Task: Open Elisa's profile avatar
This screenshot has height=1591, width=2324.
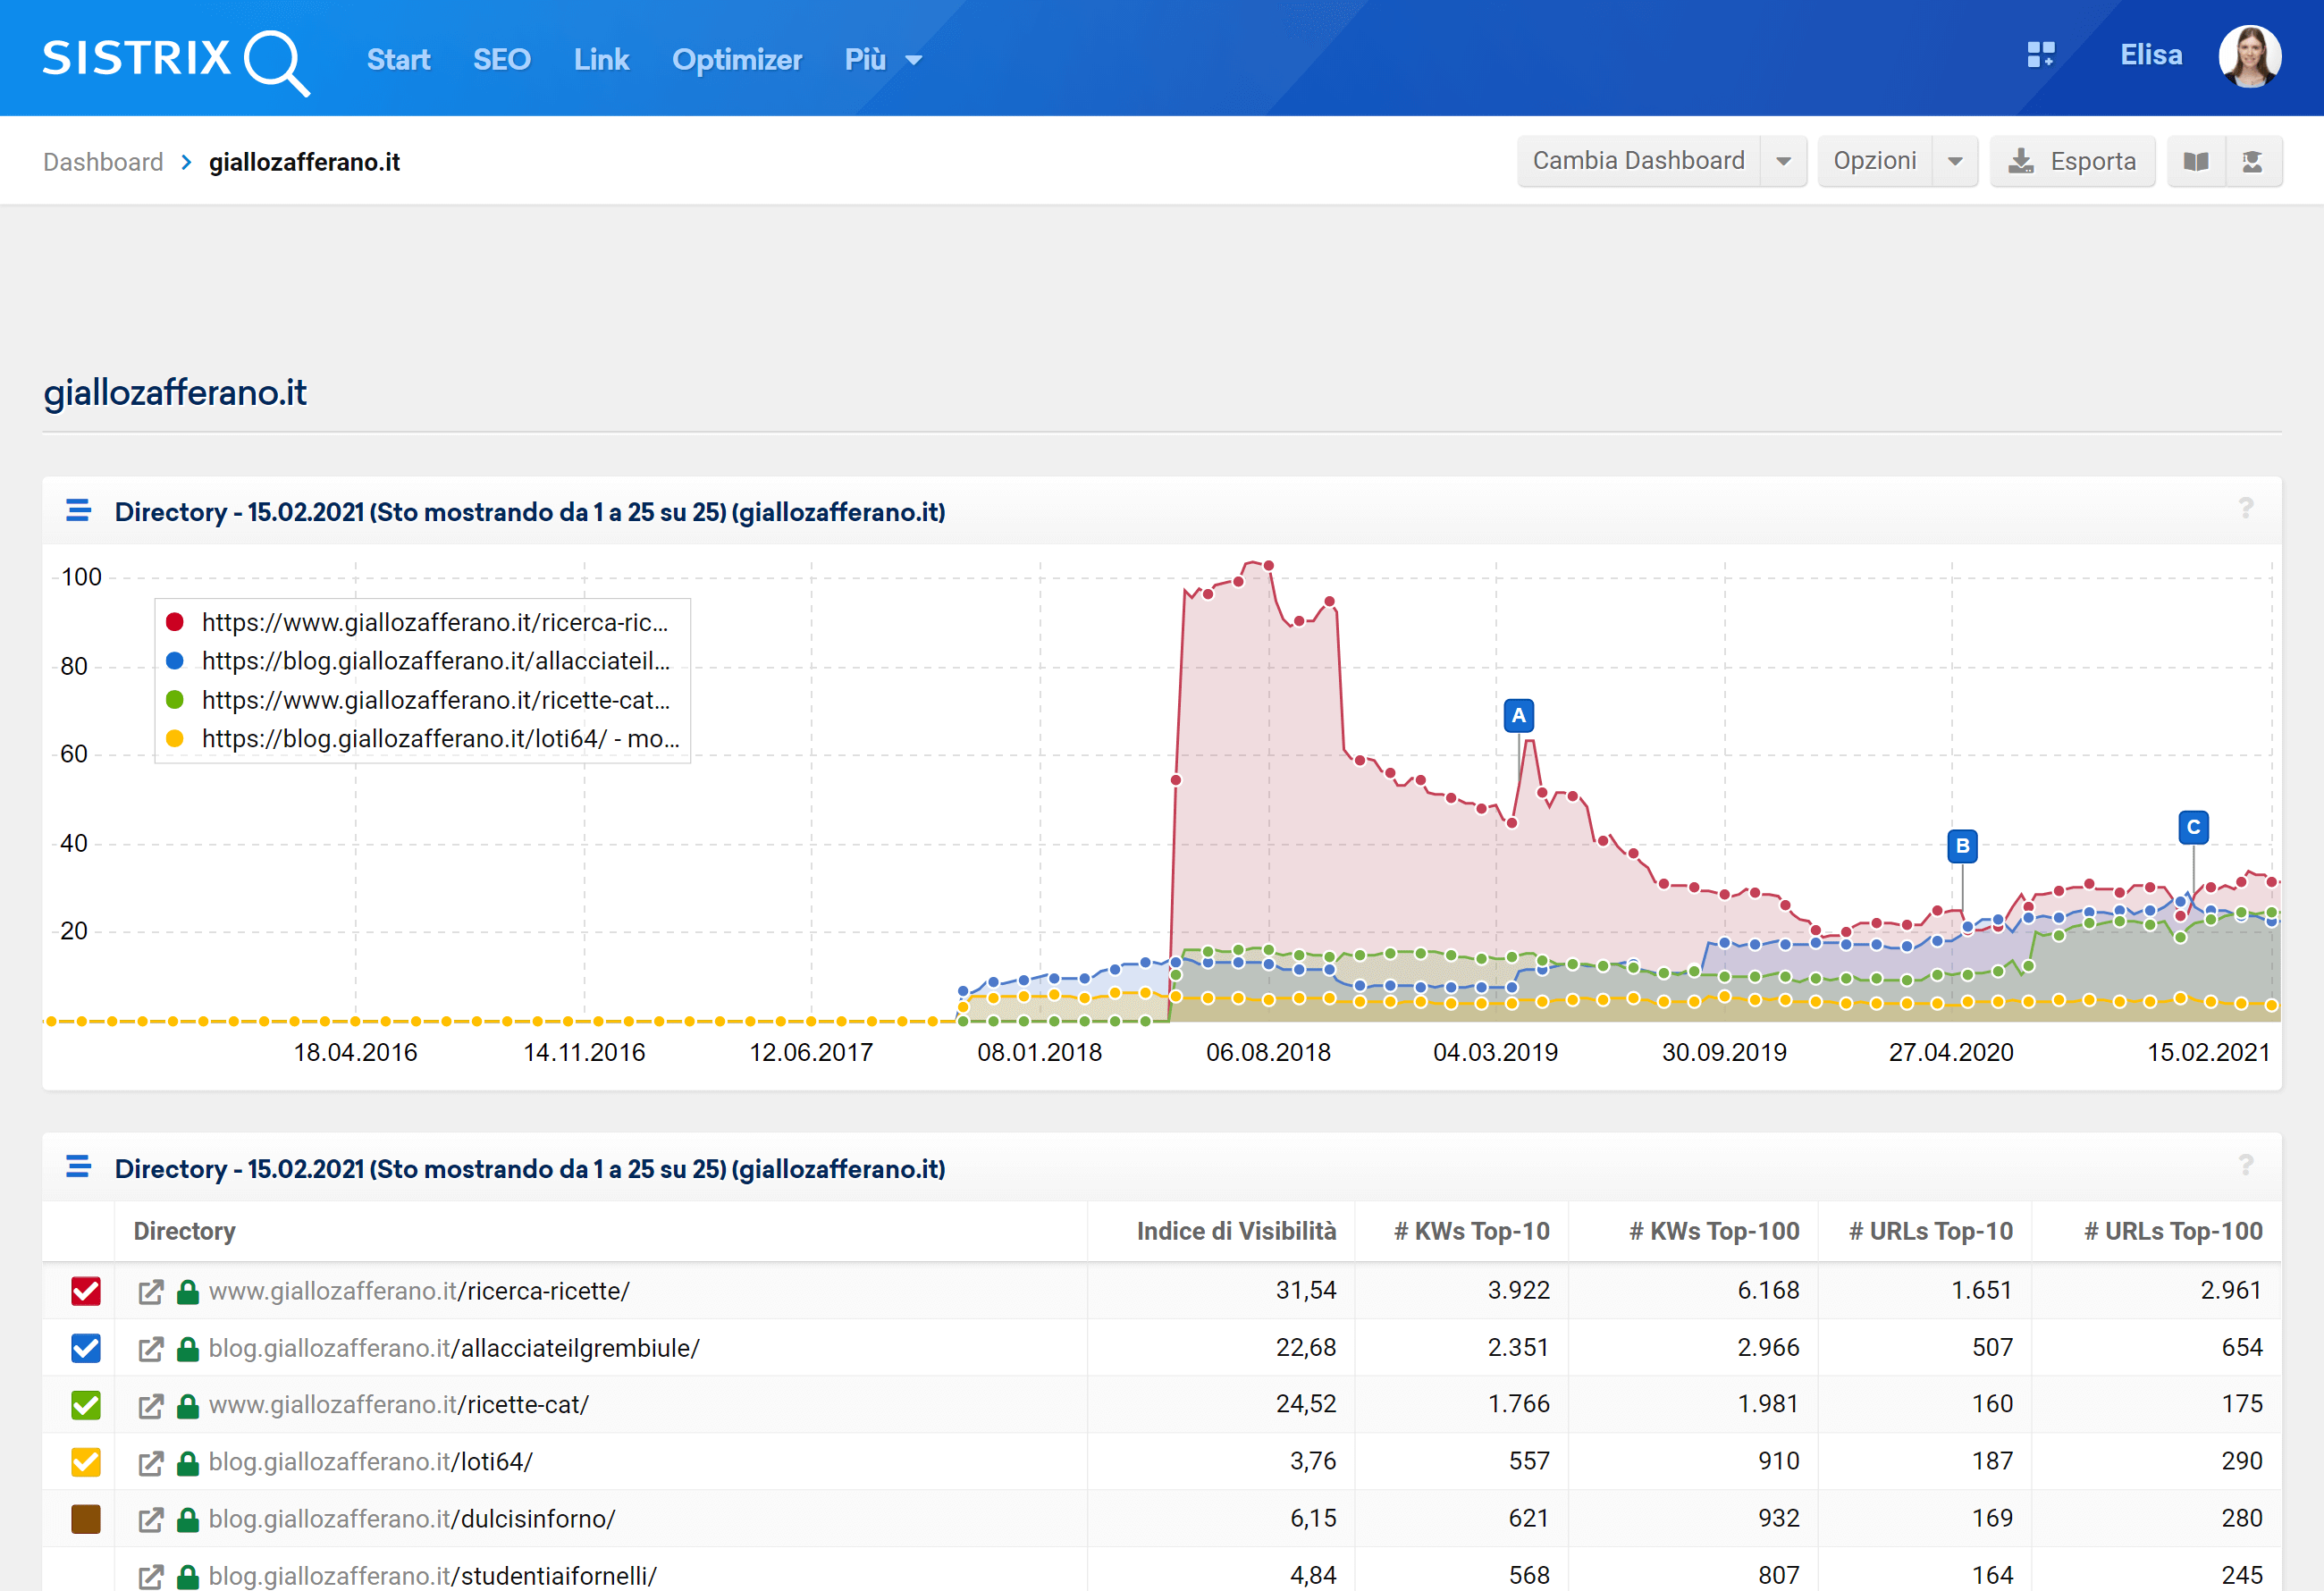Action: tap(2250, 56)
